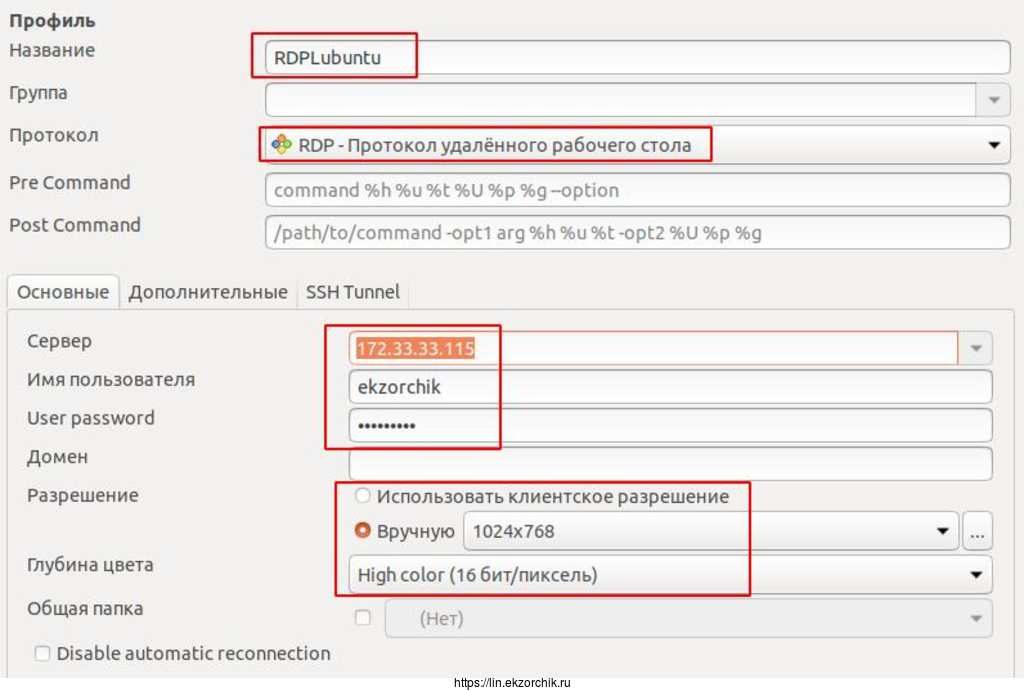Click the 'Имя пользователя' field with ekzorchik

pyautogui.click(x=670, y=387)
